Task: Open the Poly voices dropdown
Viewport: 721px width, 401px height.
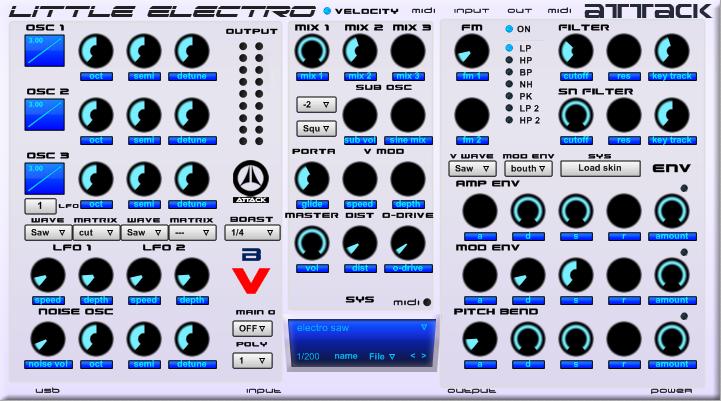Action: [252, 361]
